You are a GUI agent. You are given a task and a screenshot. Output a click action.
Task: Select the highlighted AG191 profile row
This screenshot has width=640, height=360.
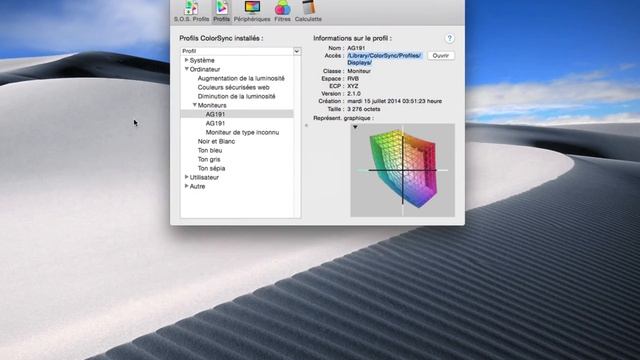click(x=237, y=114)
